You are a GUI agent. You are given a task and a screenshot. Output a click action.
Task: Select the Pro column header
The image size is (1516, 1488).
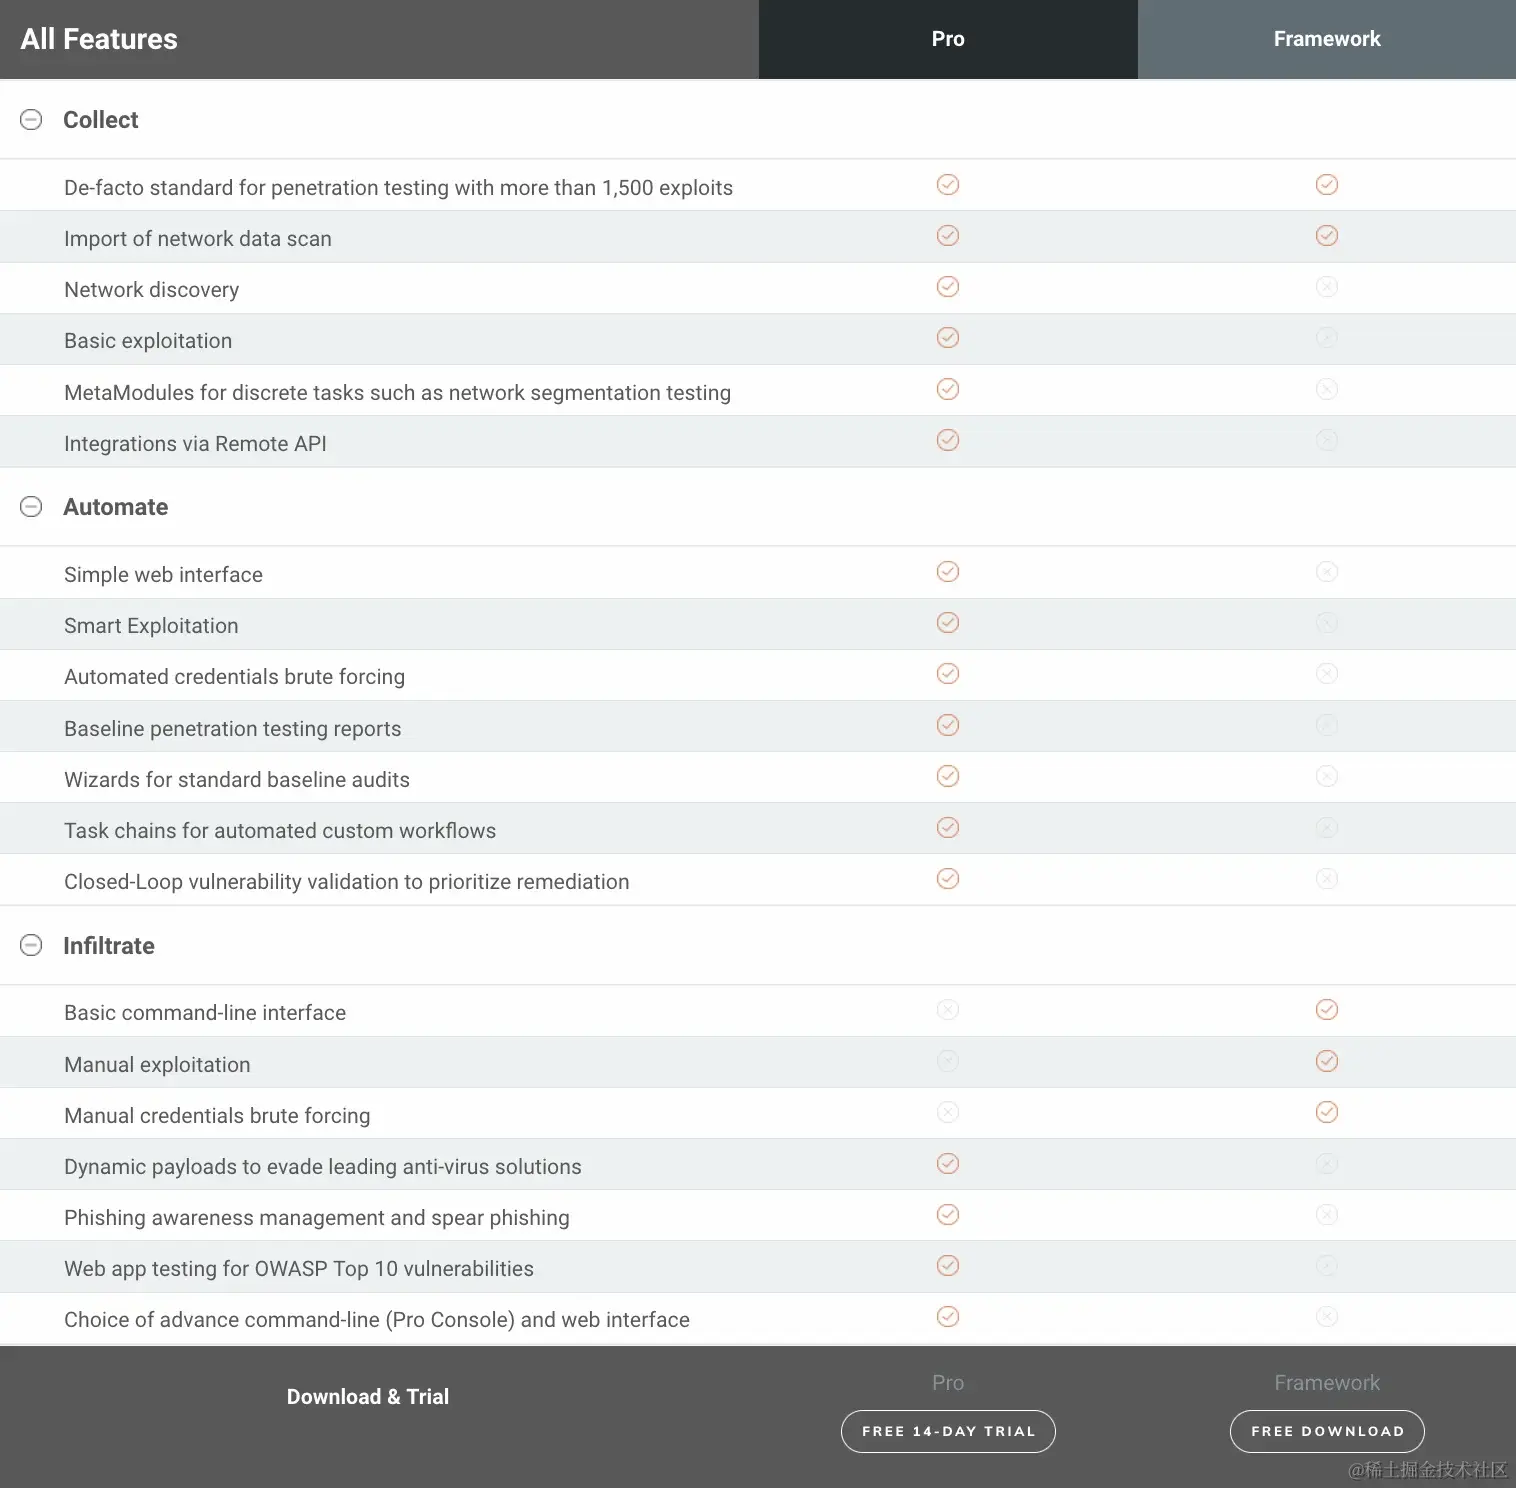pyautogui.click(x=947, y=39)
